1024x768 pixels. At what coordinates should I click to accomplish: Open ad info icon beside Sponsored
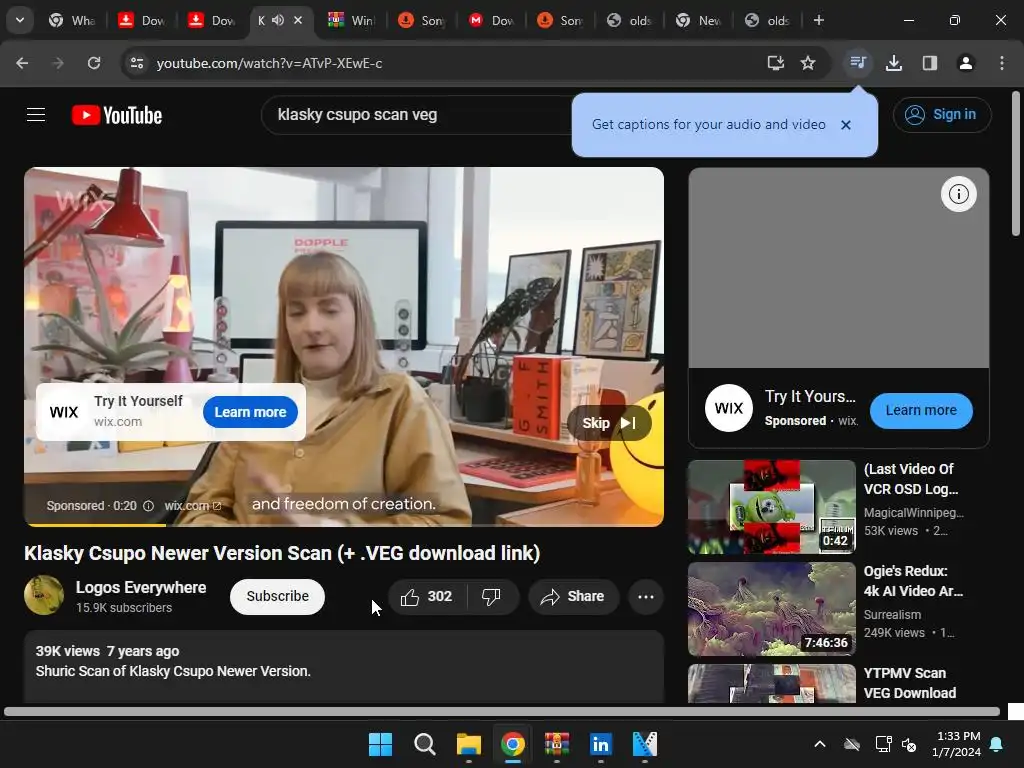(x=148, y=506)
